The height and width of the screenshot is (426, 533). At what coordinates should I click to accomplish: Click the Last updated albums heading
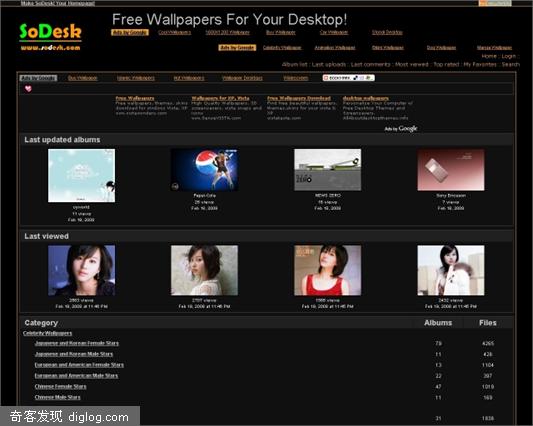click(62, 140)
